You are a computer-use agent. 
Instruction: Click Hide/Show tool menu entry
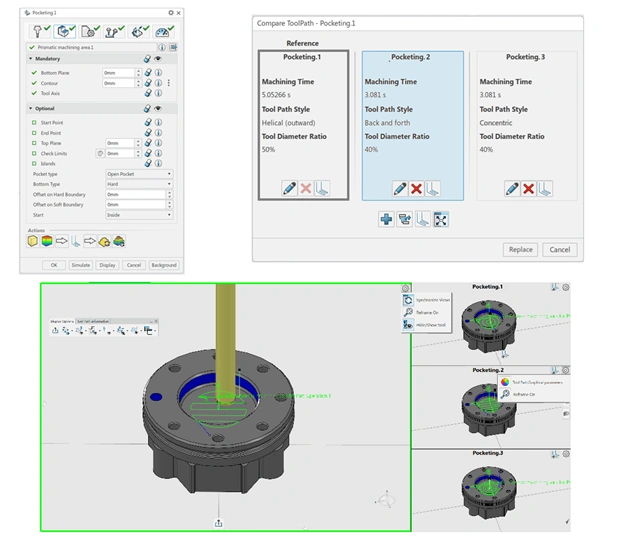[x=427, y=325]
